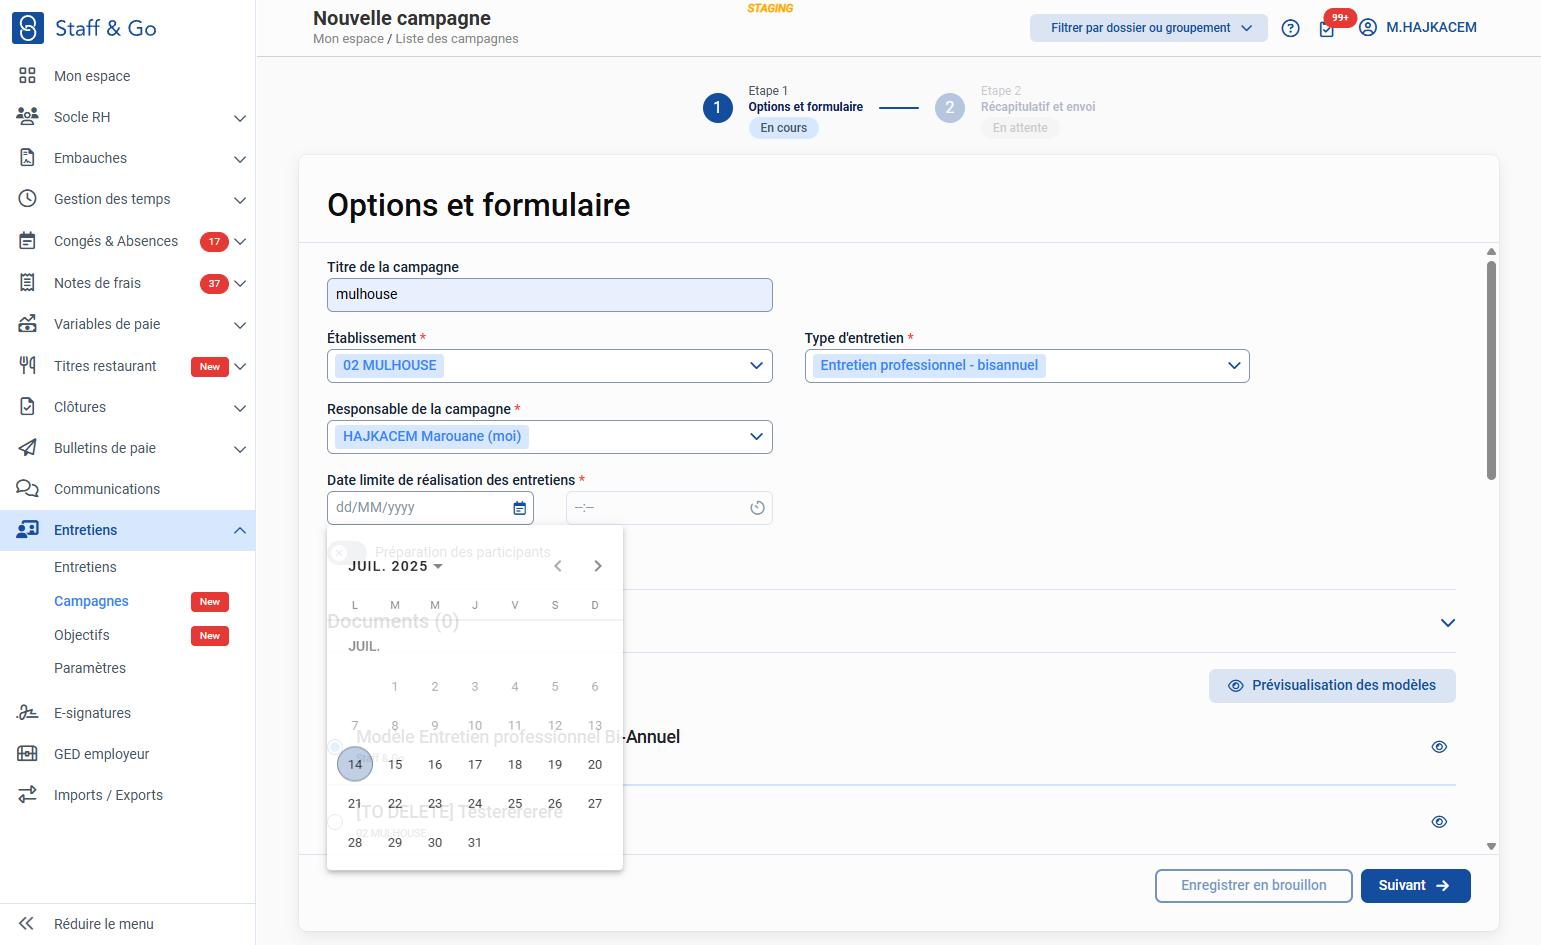Click the Notes de frais receipt icon

(28, 283)
